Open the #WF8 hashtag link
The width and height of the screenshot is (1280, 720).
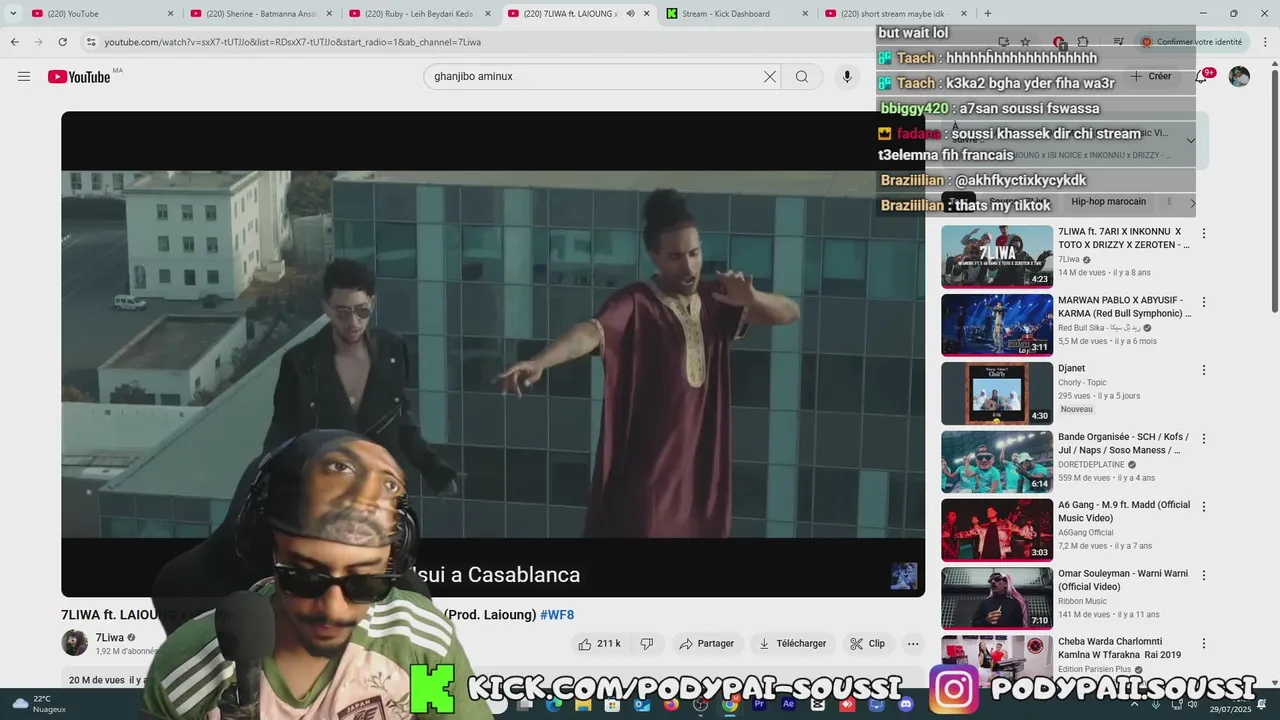pyautogui.click(x=557, y=615)
